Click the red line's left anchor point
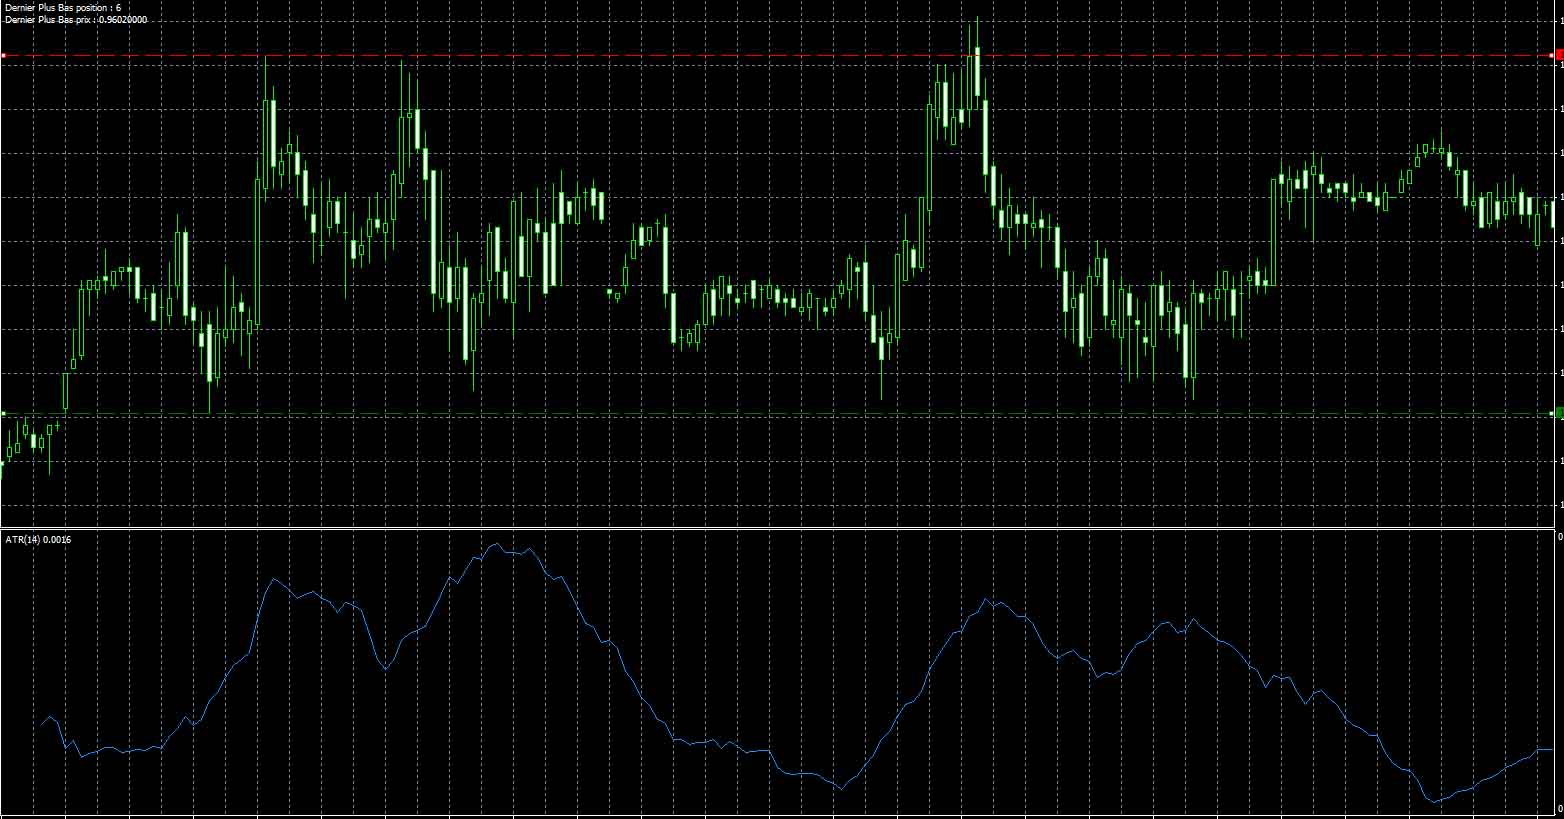 3,56
